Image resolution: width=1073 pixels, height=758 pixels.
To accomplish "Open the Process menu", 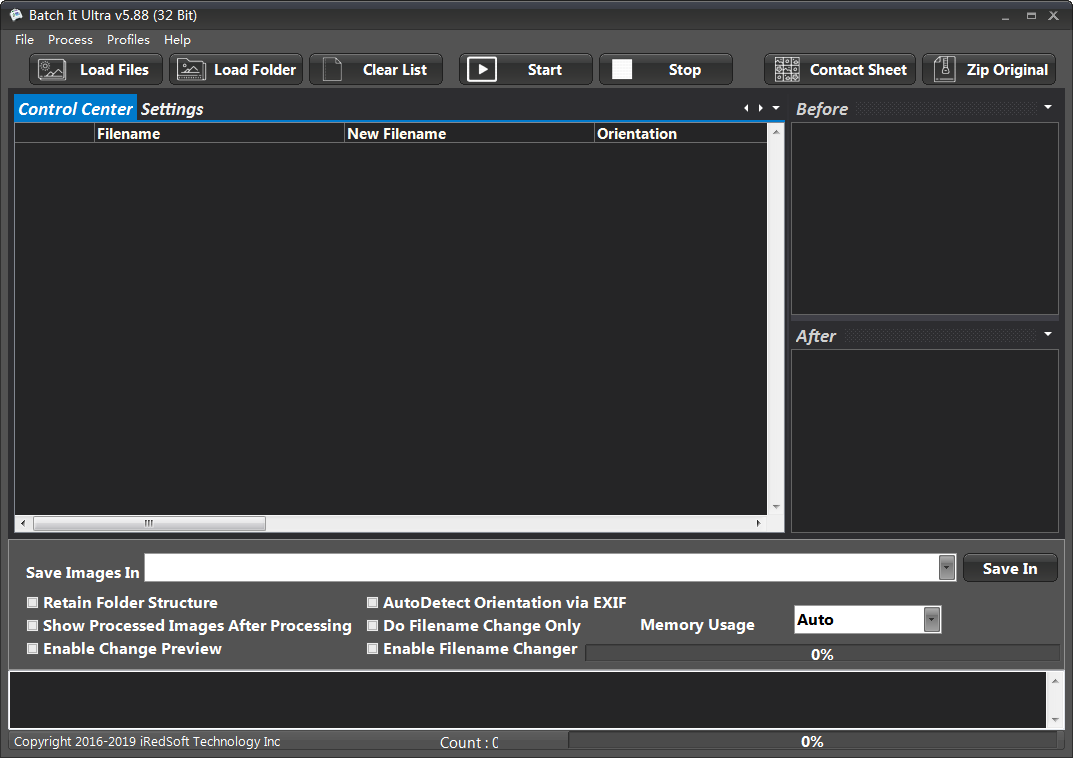I will tap(70, 40).
